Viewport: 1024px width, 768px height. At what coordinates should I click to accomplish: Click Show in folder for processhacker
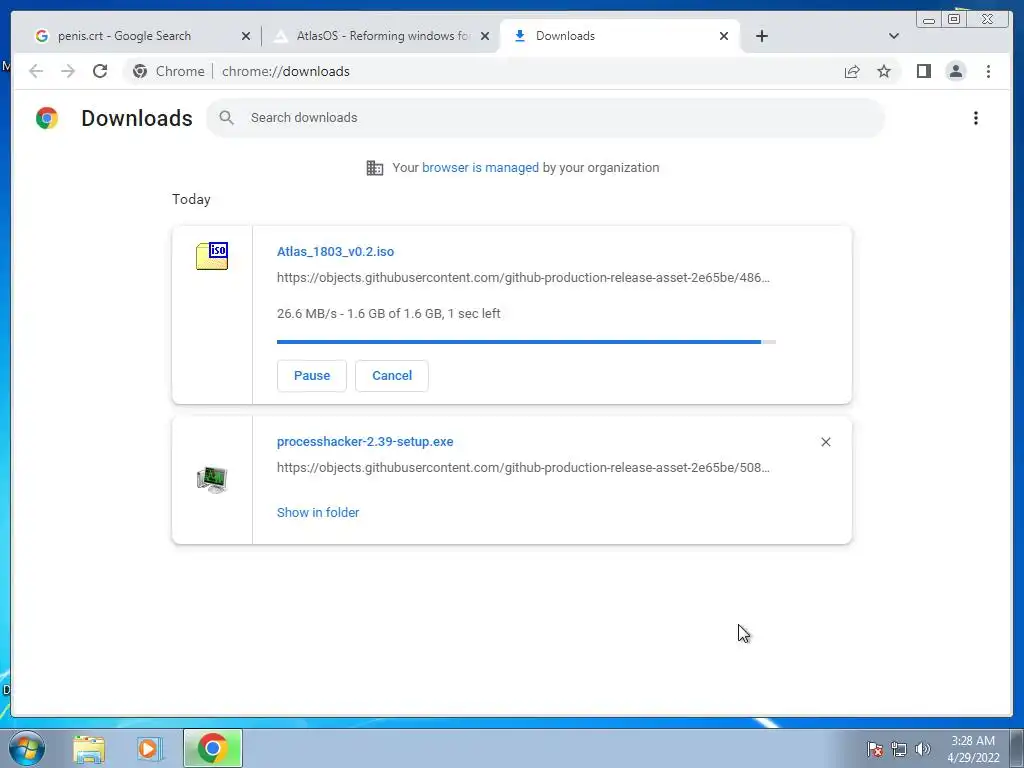click(318, 513)
